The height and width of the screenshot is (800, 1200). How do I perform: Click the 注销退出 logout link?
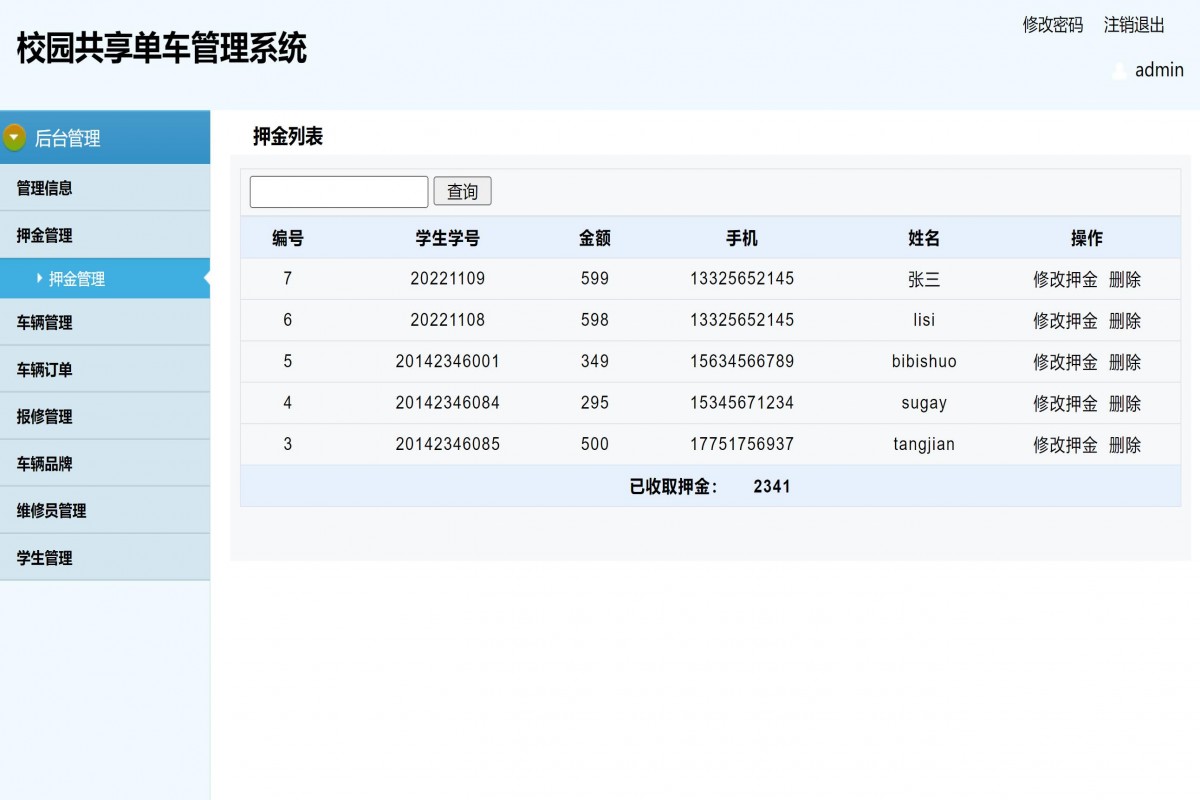click(1133, 25)
